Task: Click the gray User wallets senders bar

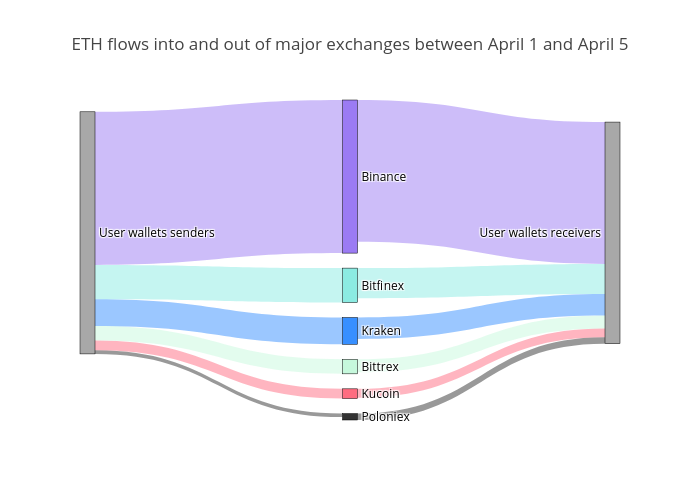Action: click(87, 232)
